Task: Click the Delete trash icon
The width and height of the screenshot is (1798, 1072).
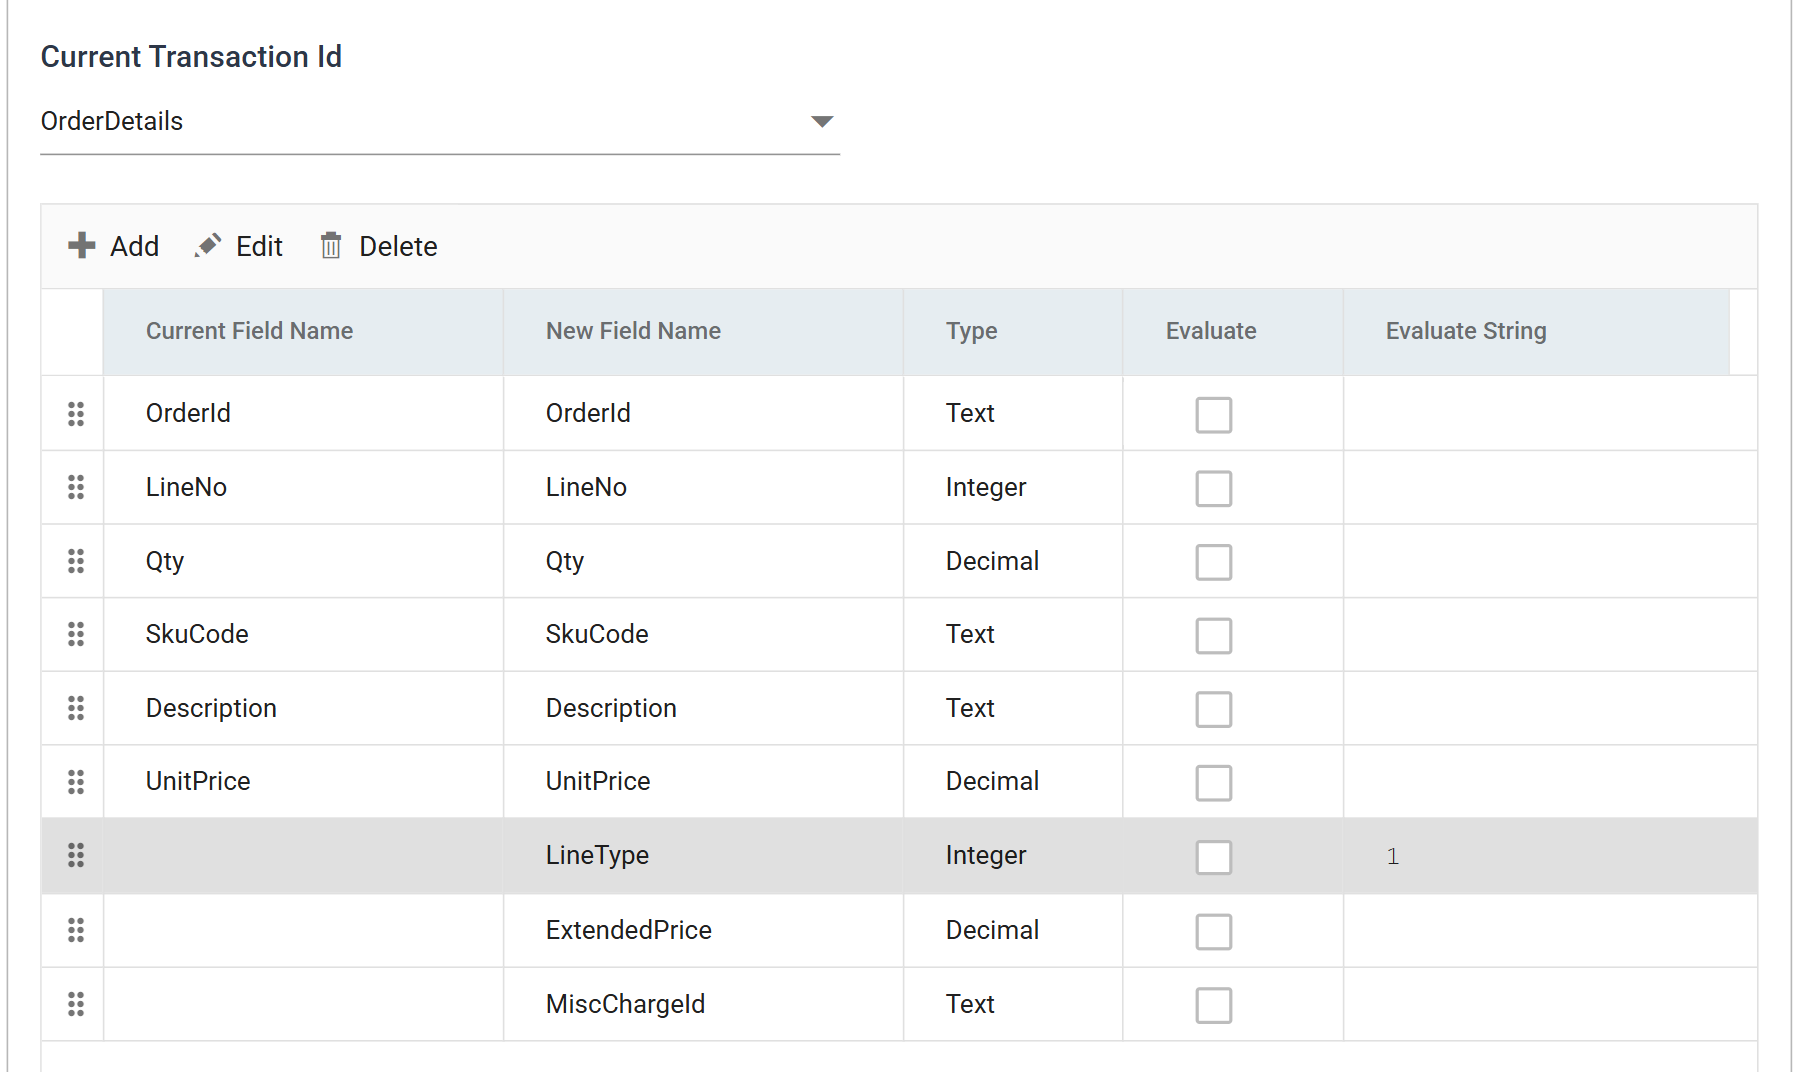Action: coord(331,245)
